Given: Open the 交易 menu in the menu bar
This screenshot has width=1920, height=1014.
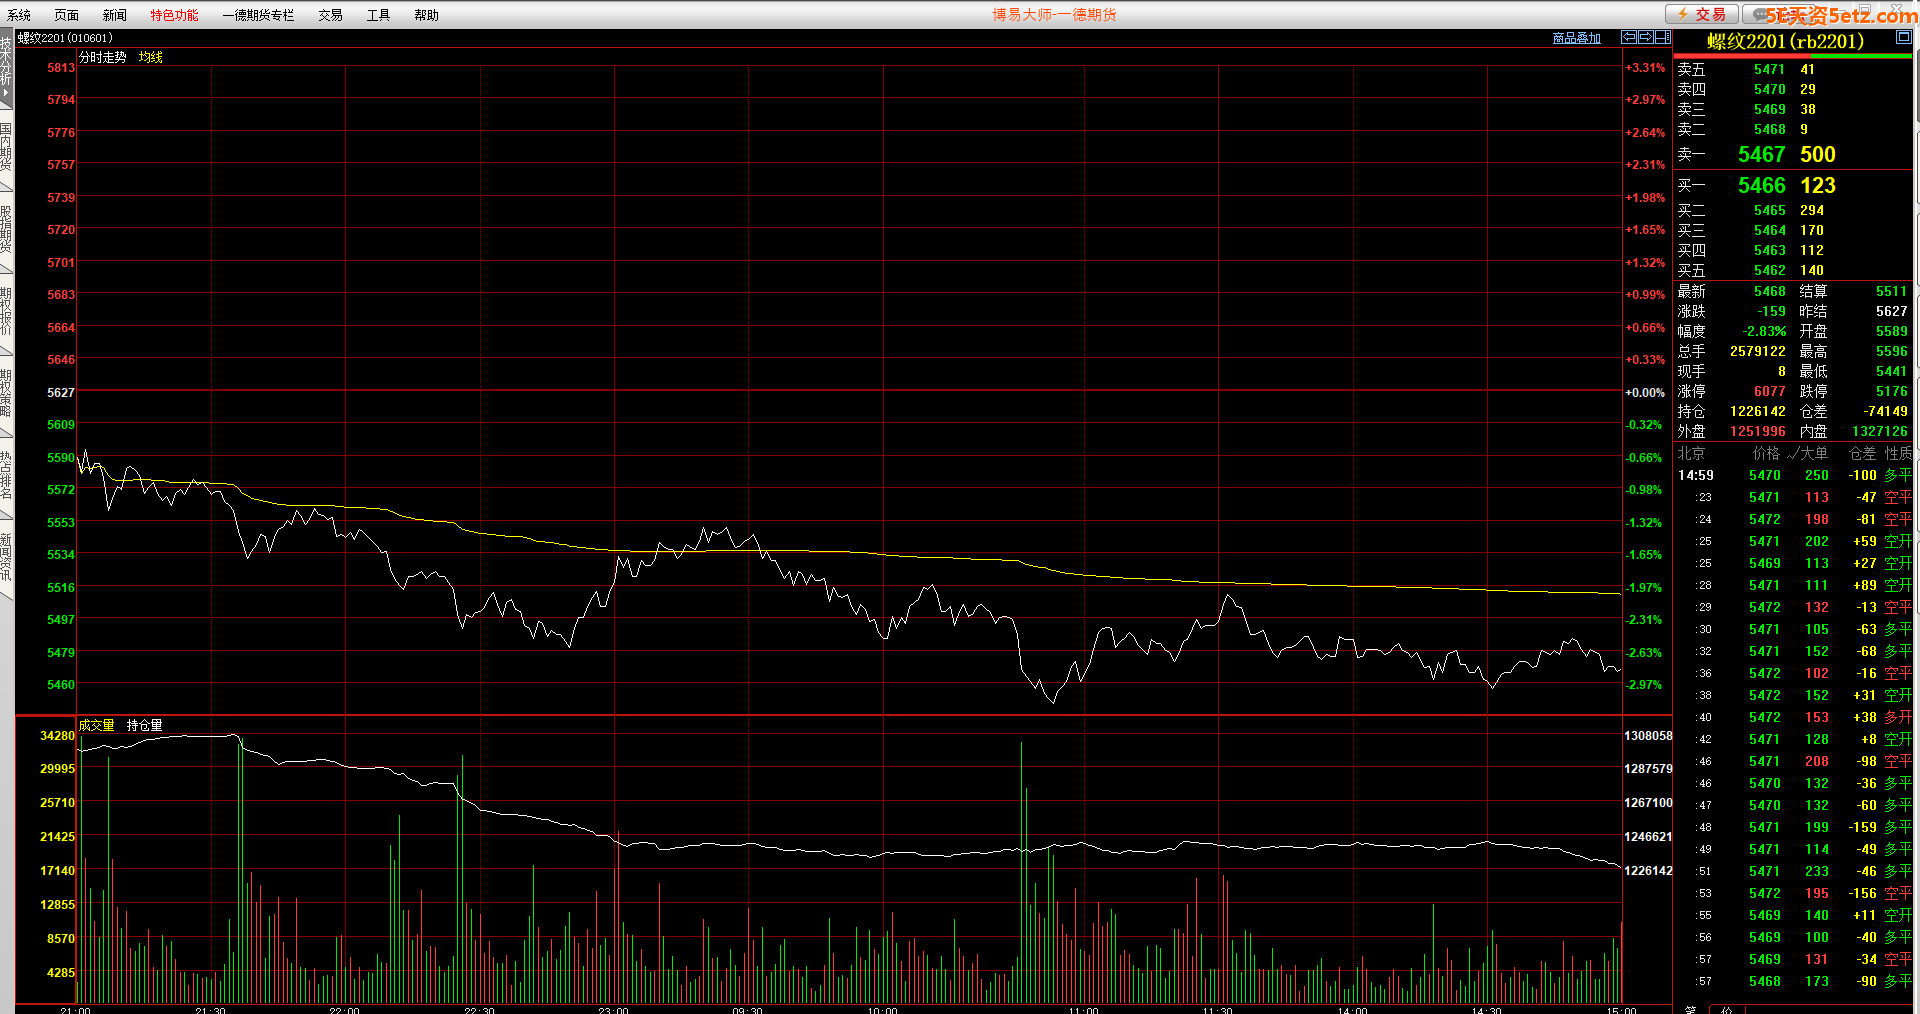Looking at the screenshot, I should (x=331, y=15).
